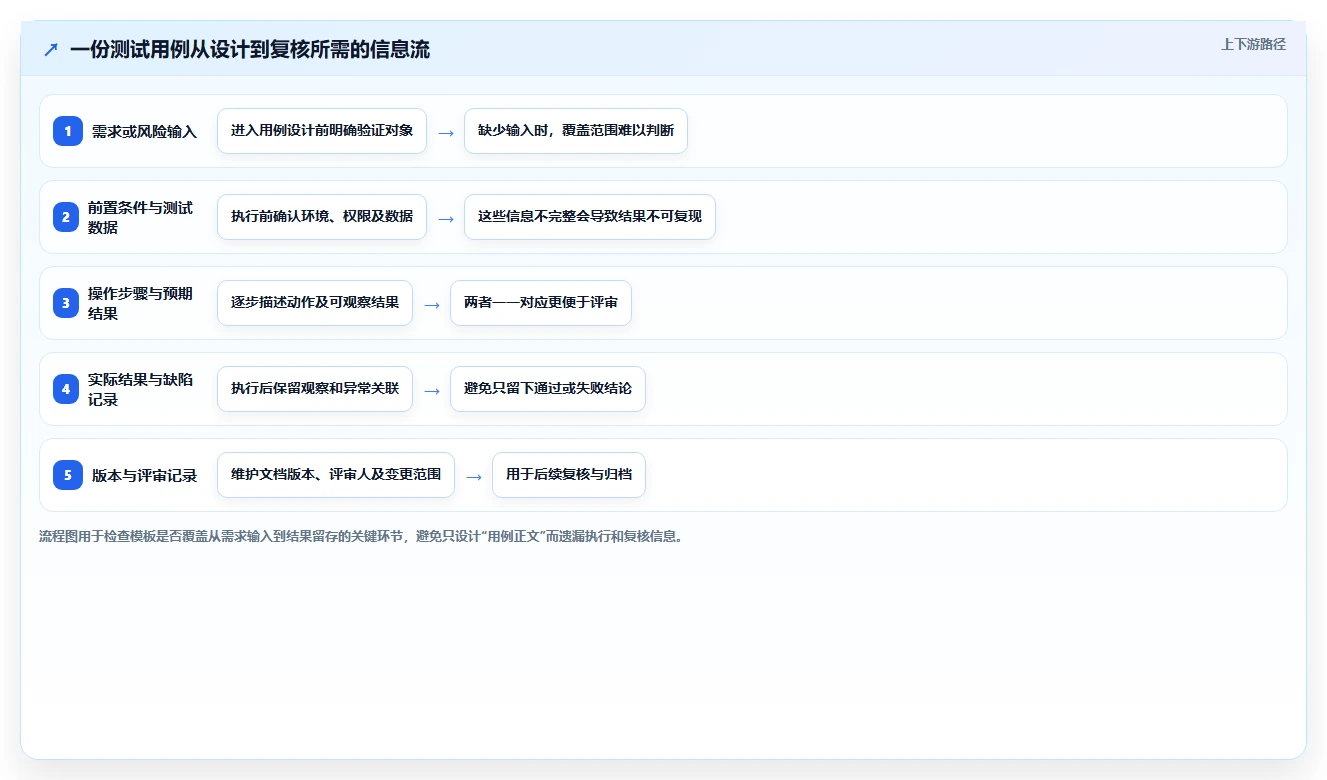Click the 执行后保留观察和异常关联 box
This screenshot has width=1327, height=780.
click(315, 389)
